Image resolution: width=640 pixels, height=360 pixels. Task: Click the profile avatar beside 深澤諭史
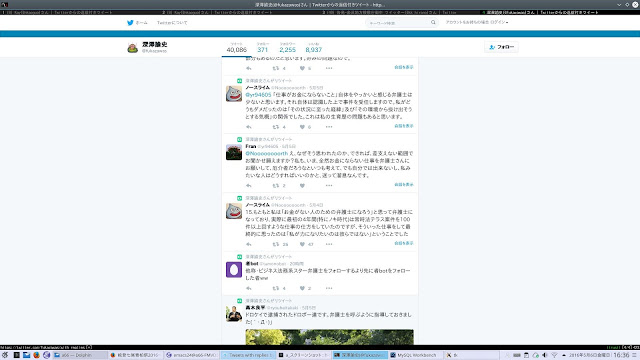click(x=133, y=48)
